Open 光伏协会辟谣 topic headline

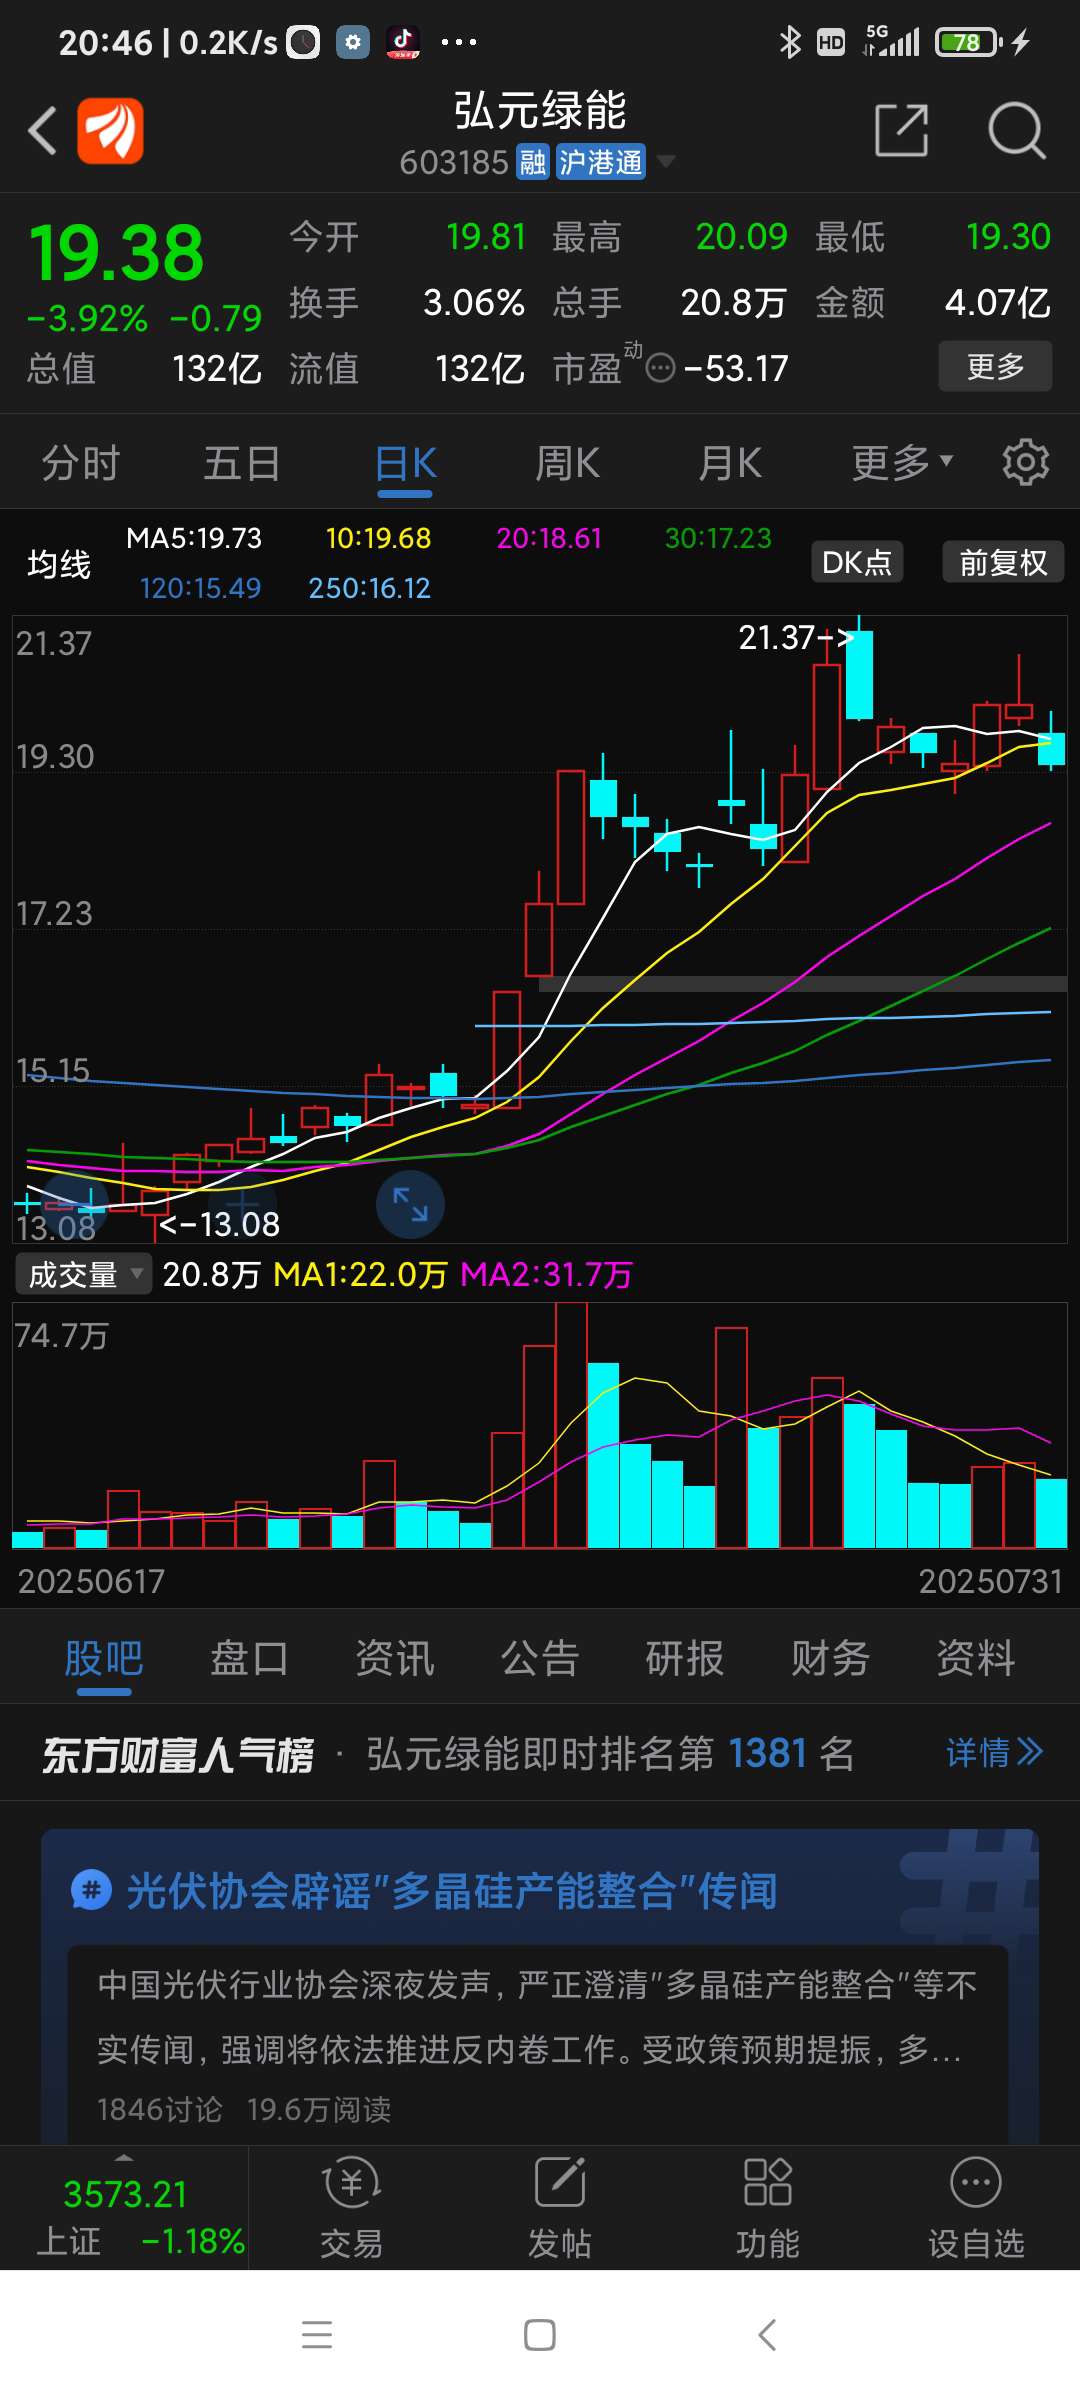[x=452, y=1891]
